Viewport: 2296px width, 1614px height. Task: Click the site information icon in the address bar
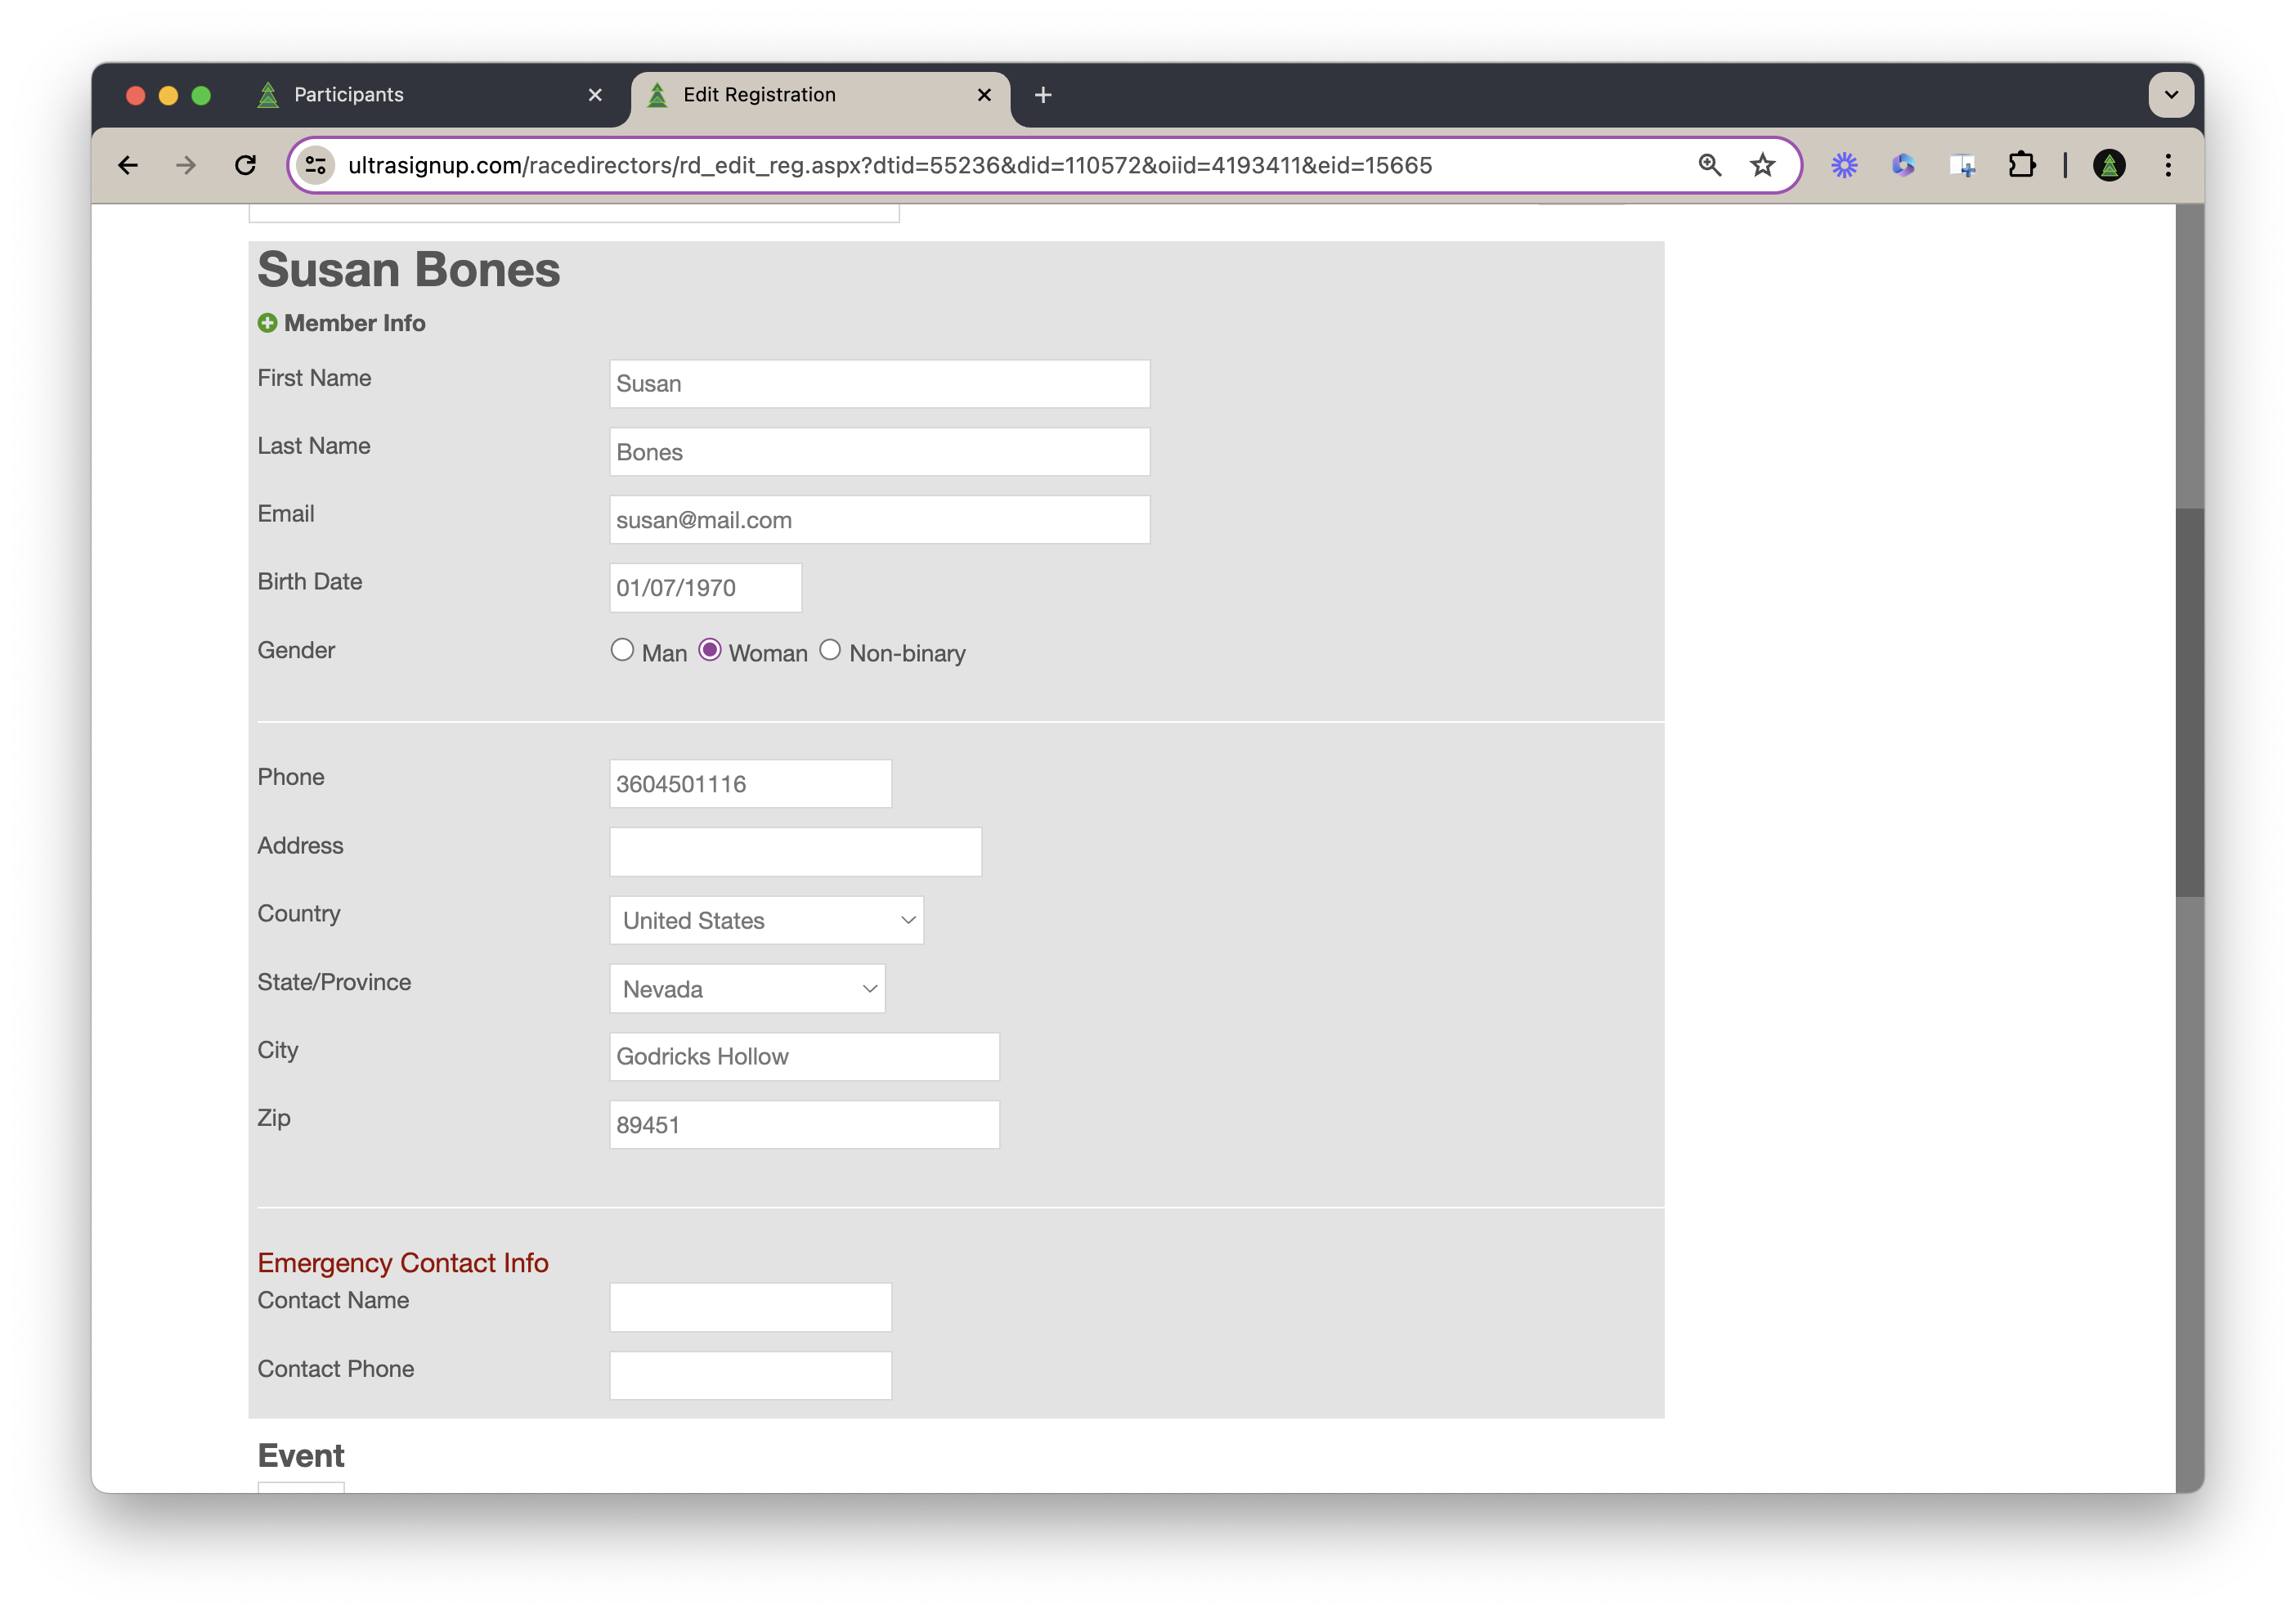tap(316, 165)
